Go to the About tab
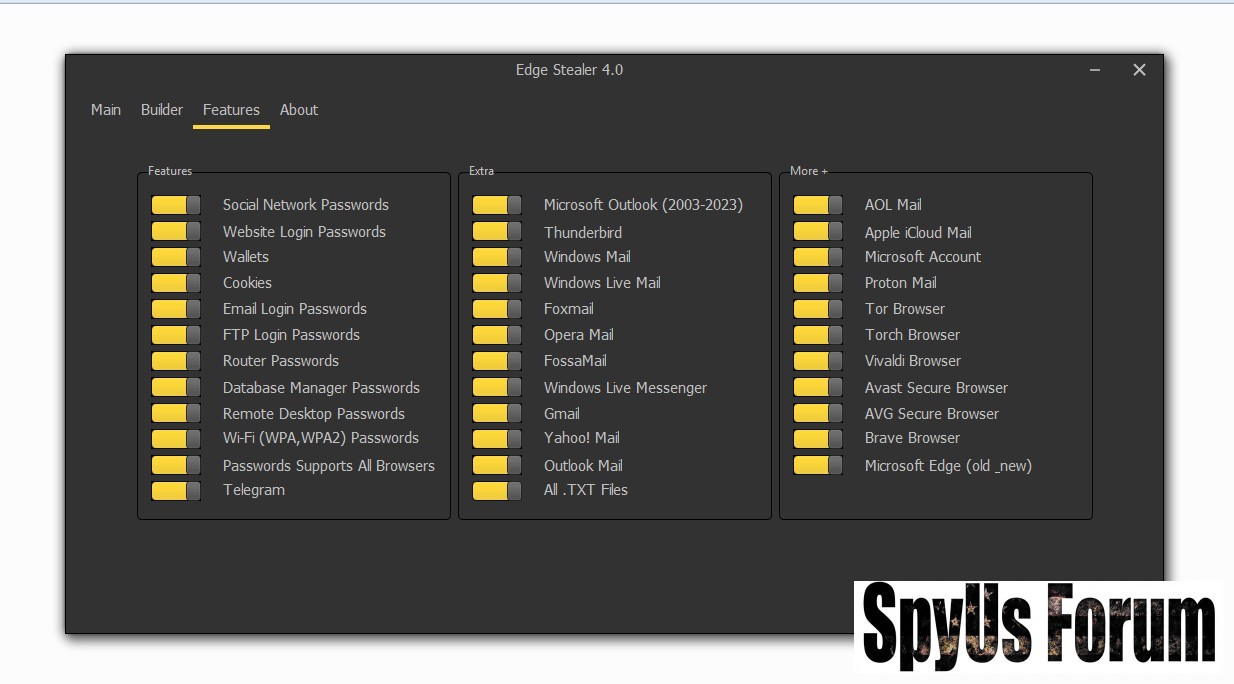 (x=299, y=110)
